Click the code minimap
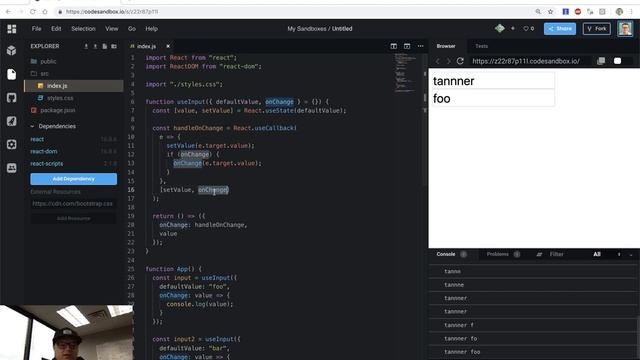Viewport: 640px width, 360px height. click(x=406, y=73)
